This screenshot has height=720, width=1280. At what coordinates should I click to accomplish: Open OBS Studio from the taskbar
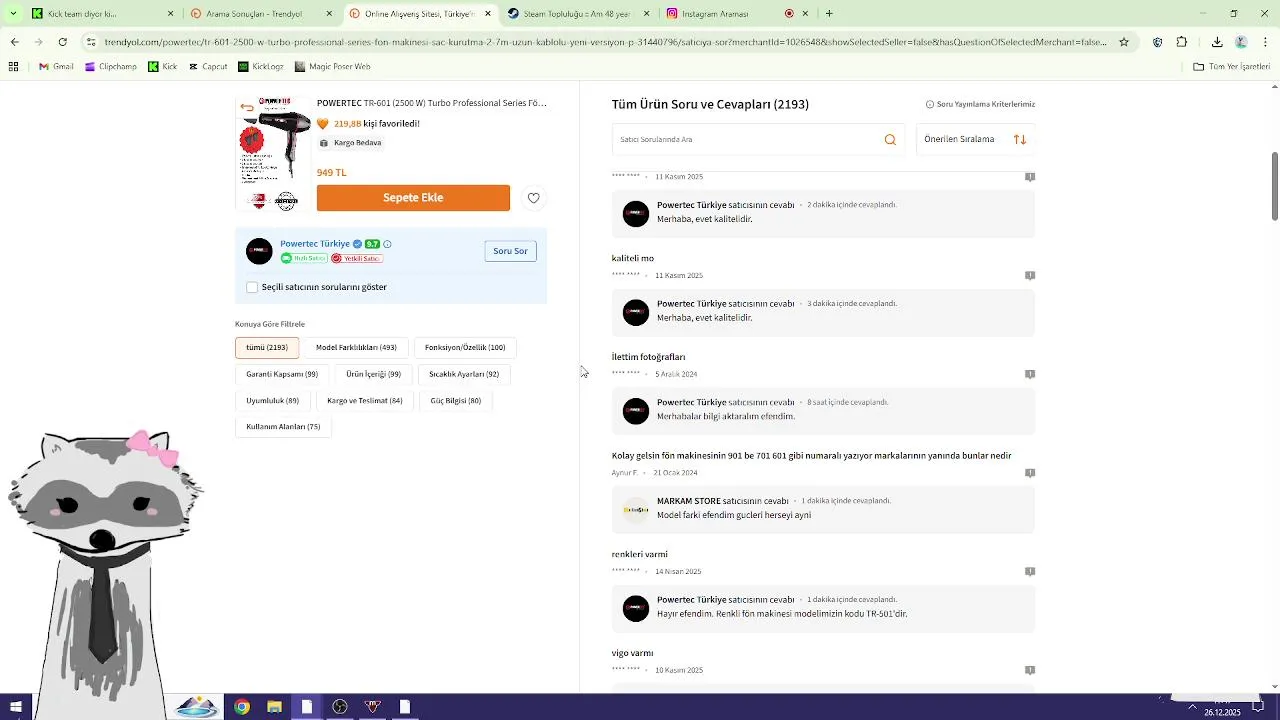[340, 707]
